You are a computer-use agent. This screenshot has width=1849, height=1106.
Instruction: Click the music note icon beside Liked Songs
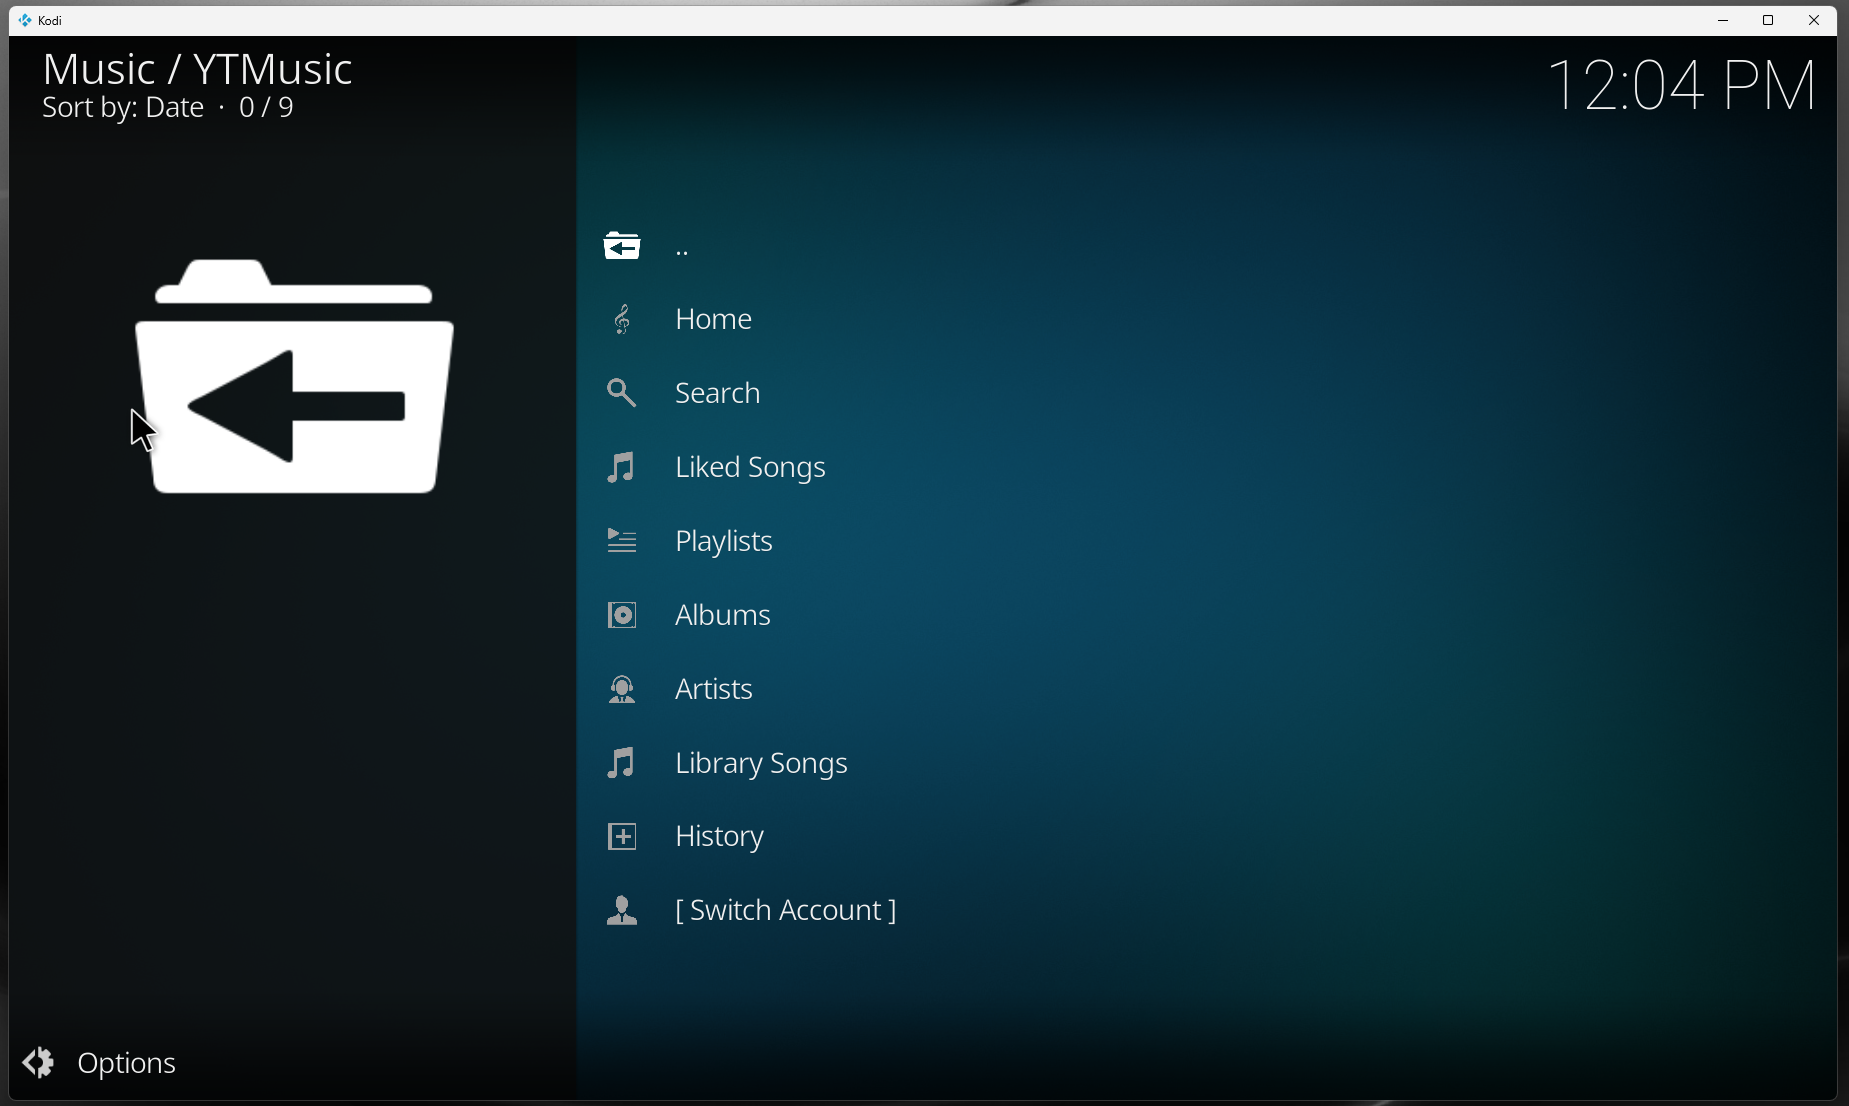[622, 467]
